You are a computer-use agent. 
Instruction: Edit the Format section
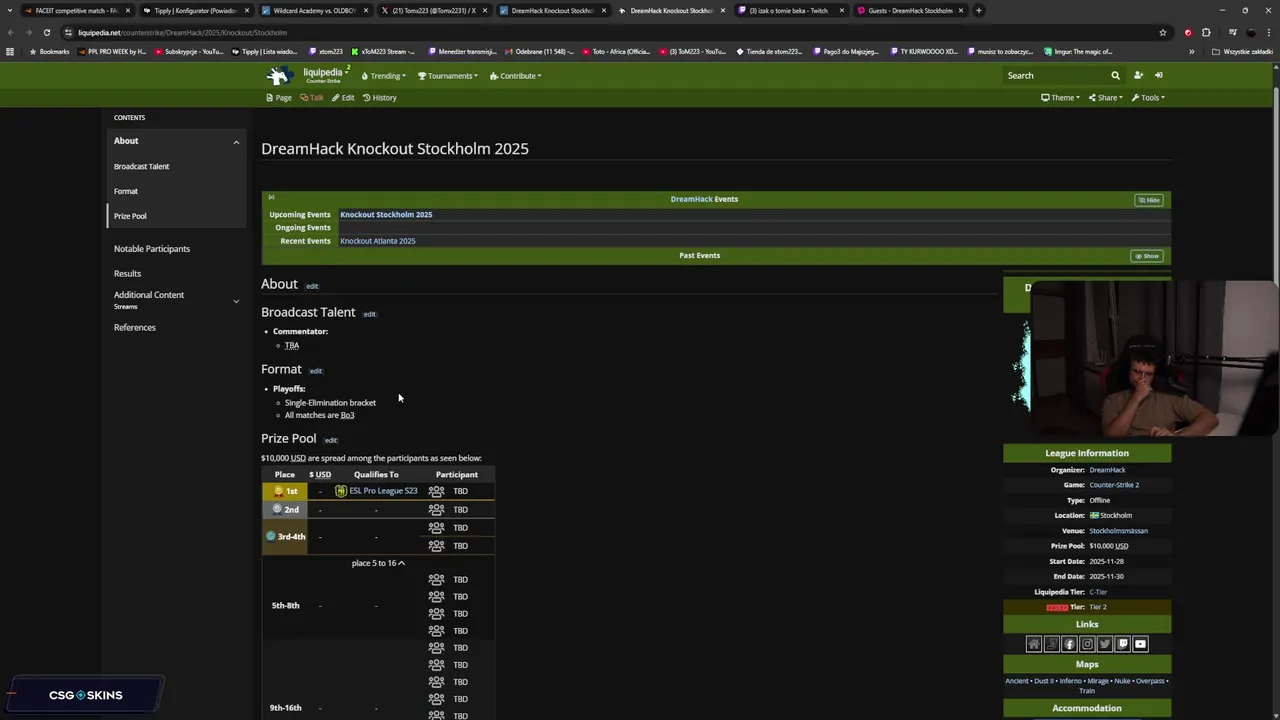click(315, 371)
